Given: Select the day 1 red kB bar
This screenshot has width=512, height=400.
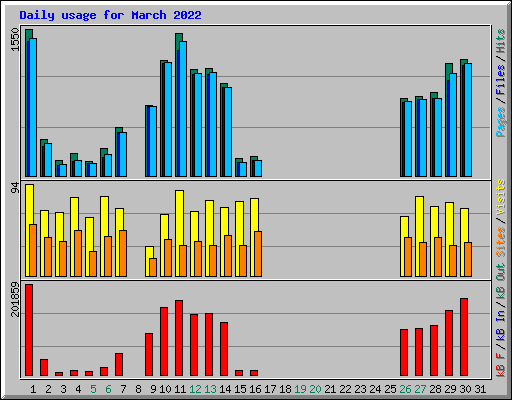Looking at the screenshot, I should coord(29,330).
